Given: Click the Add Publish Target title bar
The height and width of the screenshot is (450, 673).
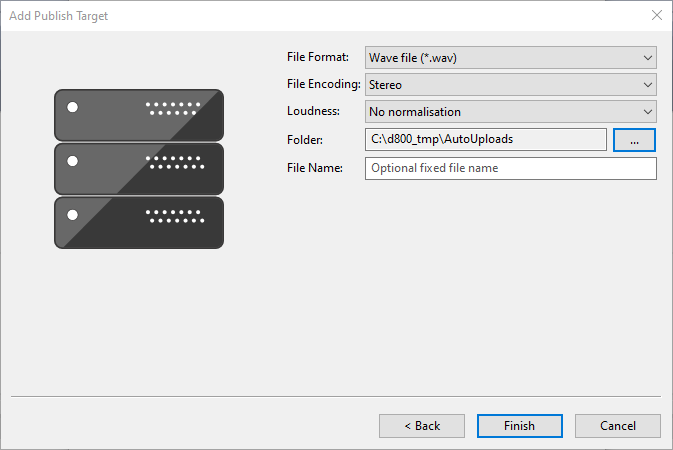Looking at the screenshot, I should click(x=300, y=15).
